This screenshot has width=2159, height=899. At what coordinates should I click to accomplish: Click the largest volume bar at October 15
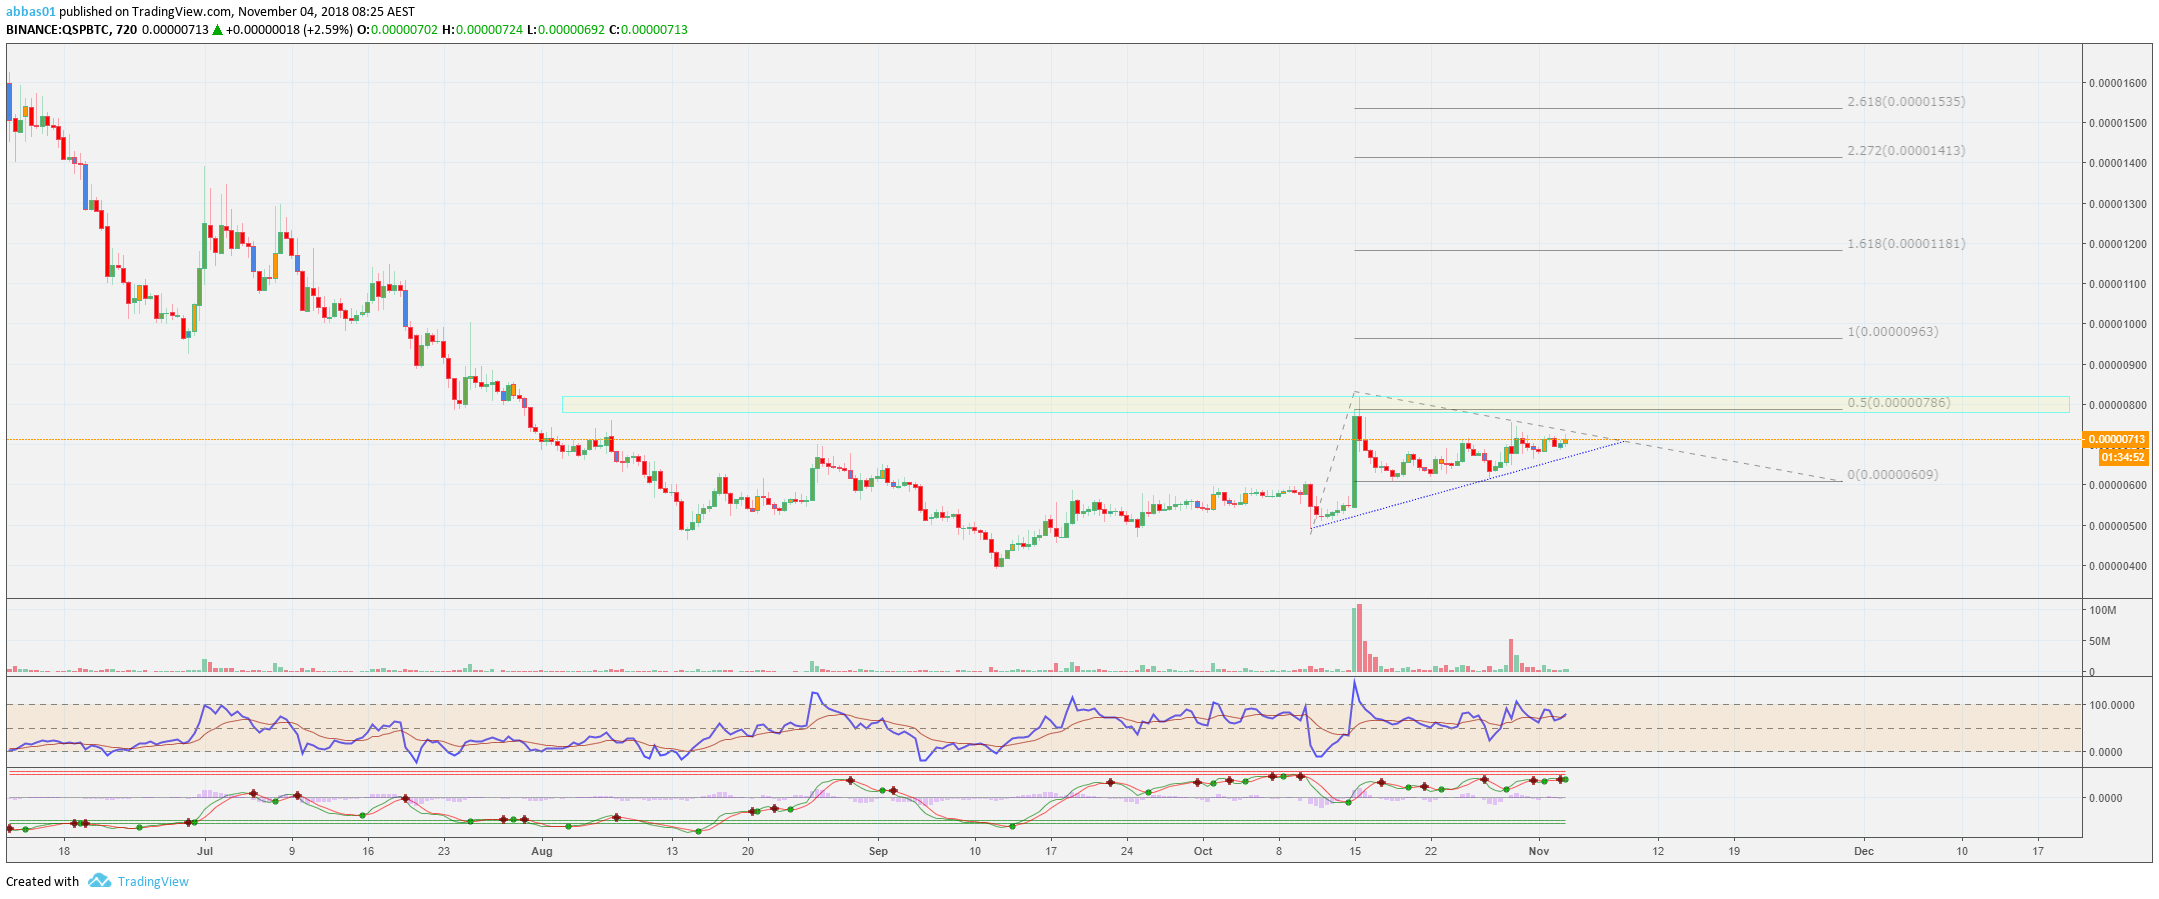point(1360,638)
